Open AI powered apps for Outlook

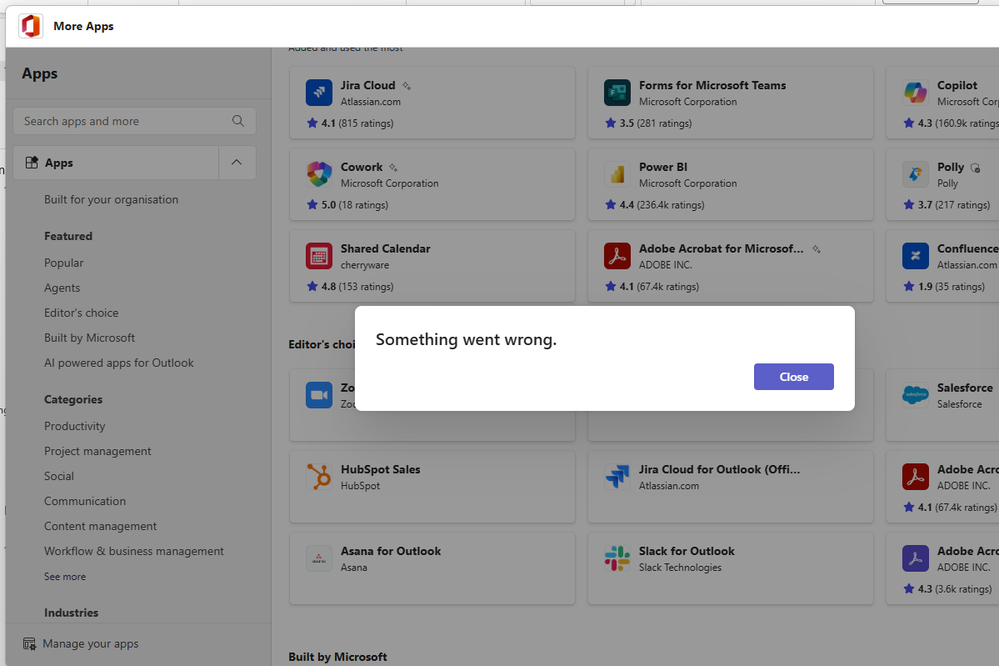[x=119, y=363]
